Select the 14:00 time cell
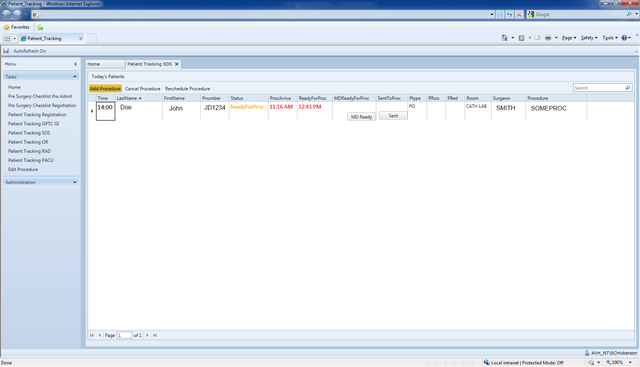The image size is (640, 367). click(x=105, y=111)
